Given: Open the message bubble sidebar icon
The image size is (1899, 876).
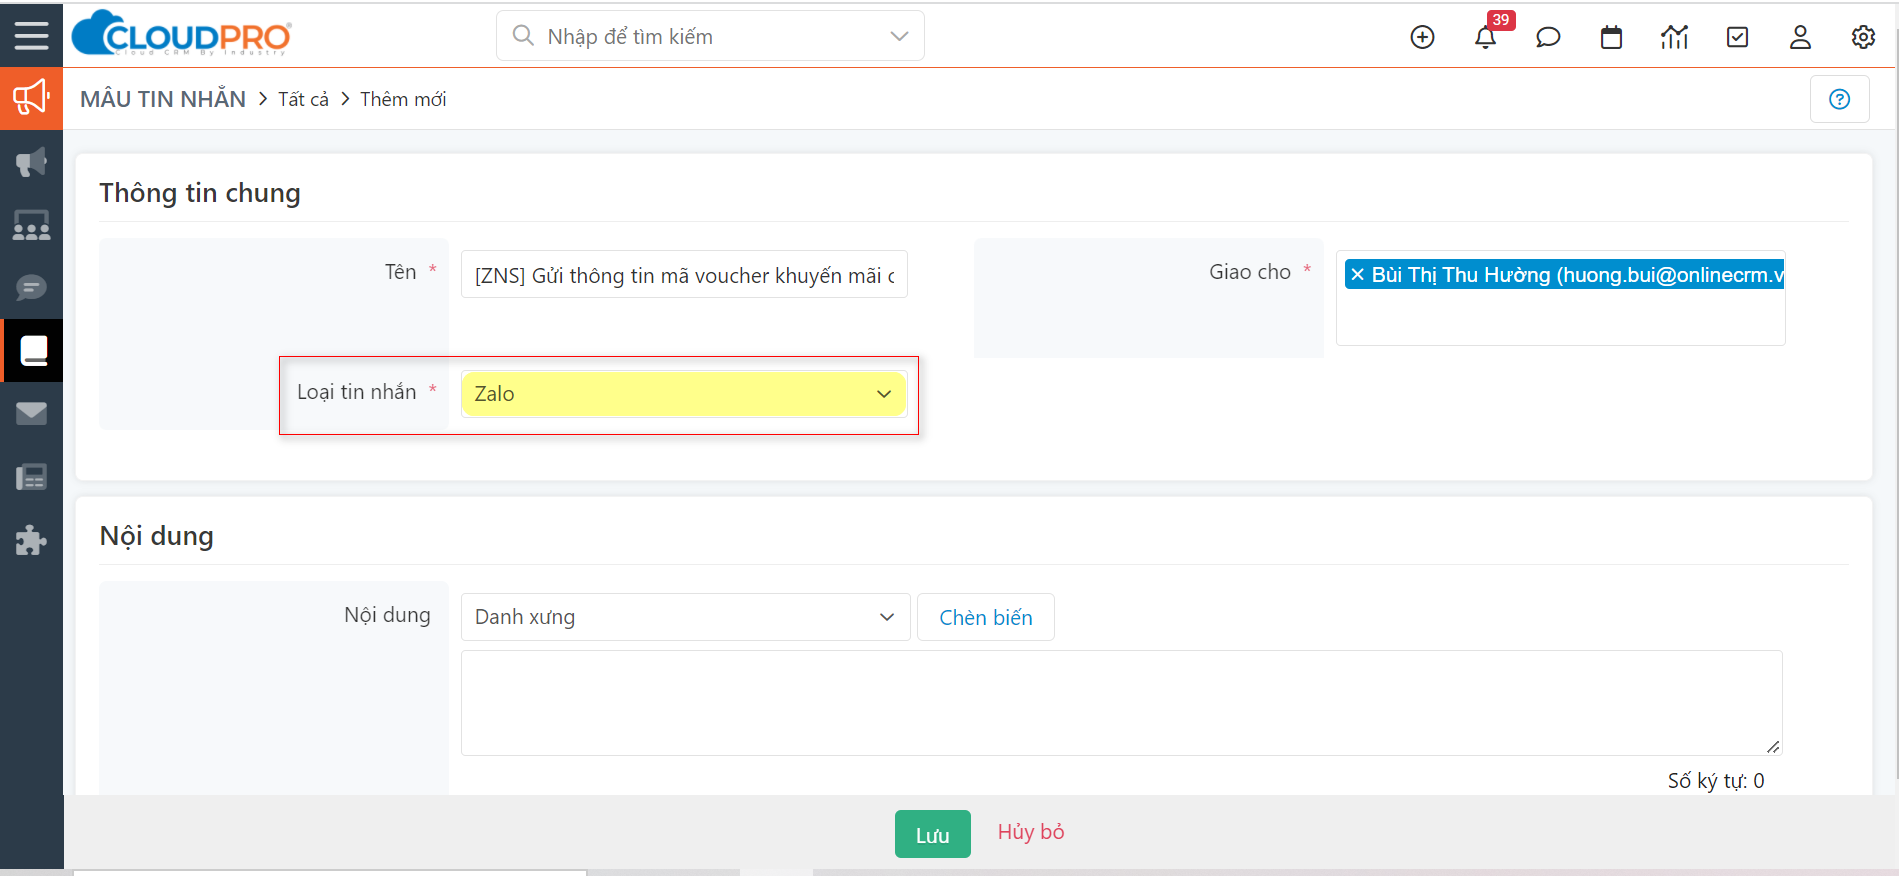Looking at the screenshot, I should (x=31, y=288).
